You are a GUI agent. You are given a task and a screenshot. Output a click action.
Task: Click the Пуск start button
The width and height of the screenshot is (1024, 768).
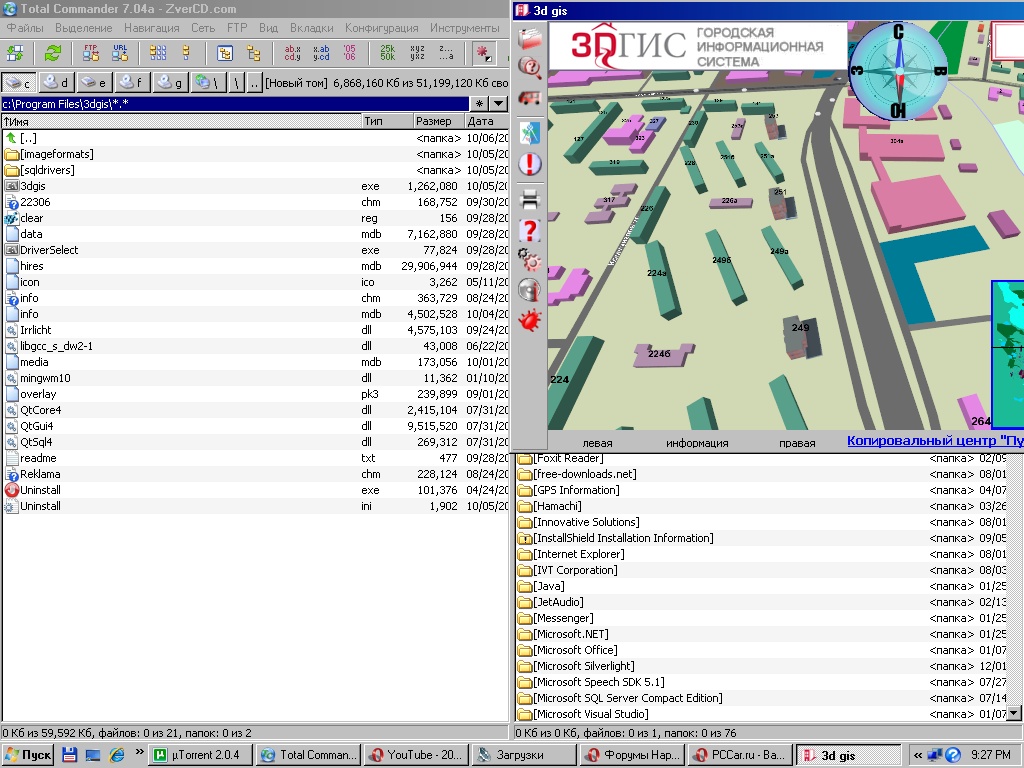pos(28,755)
